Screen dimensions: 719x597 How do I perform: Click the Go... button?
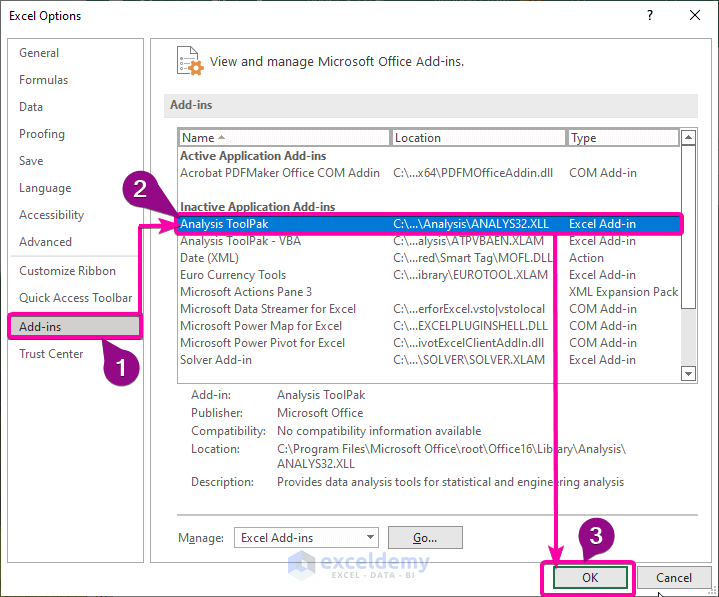425,537
